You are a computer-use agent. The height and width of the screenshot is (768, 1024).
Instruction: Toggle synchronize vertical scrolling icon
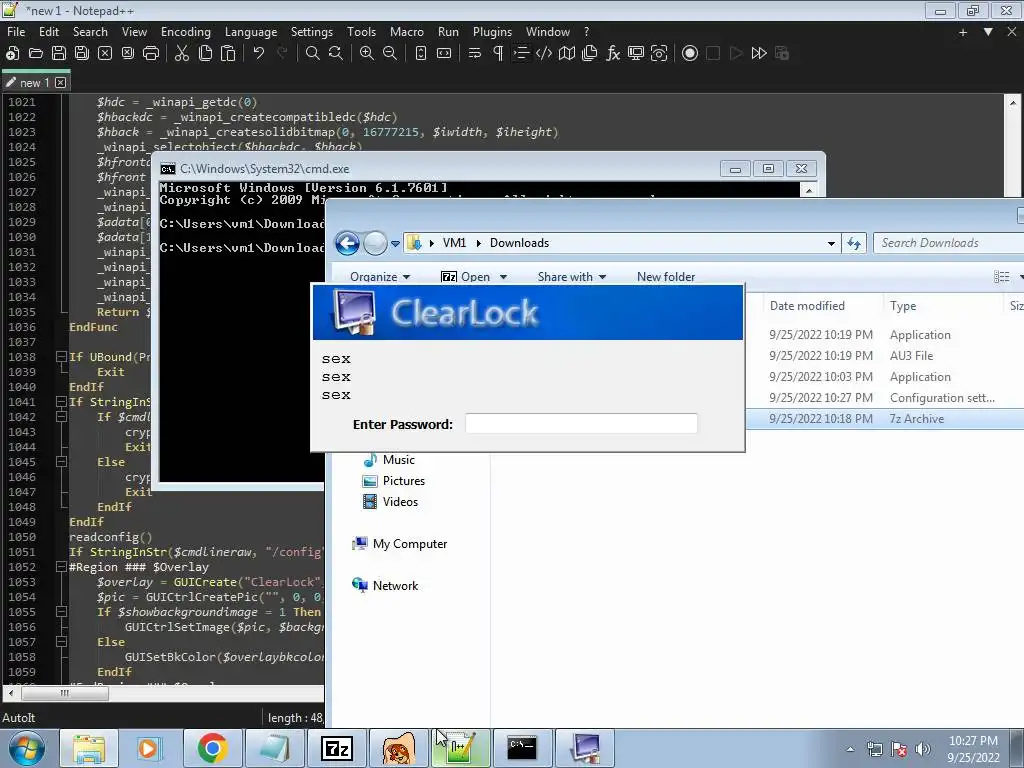coord(421,54)
